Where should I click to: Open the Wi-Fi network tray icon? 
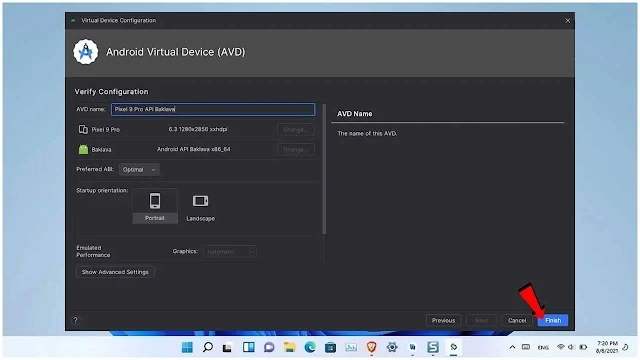click(x=561, y=347)
